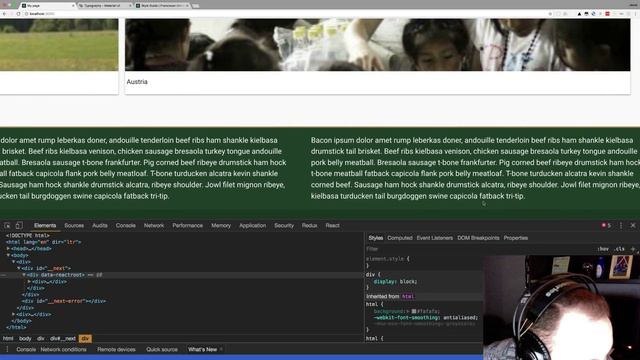The image size is (640, 360).
Task: Click the div#__next breadcrumb item
Action: point(63,338)
